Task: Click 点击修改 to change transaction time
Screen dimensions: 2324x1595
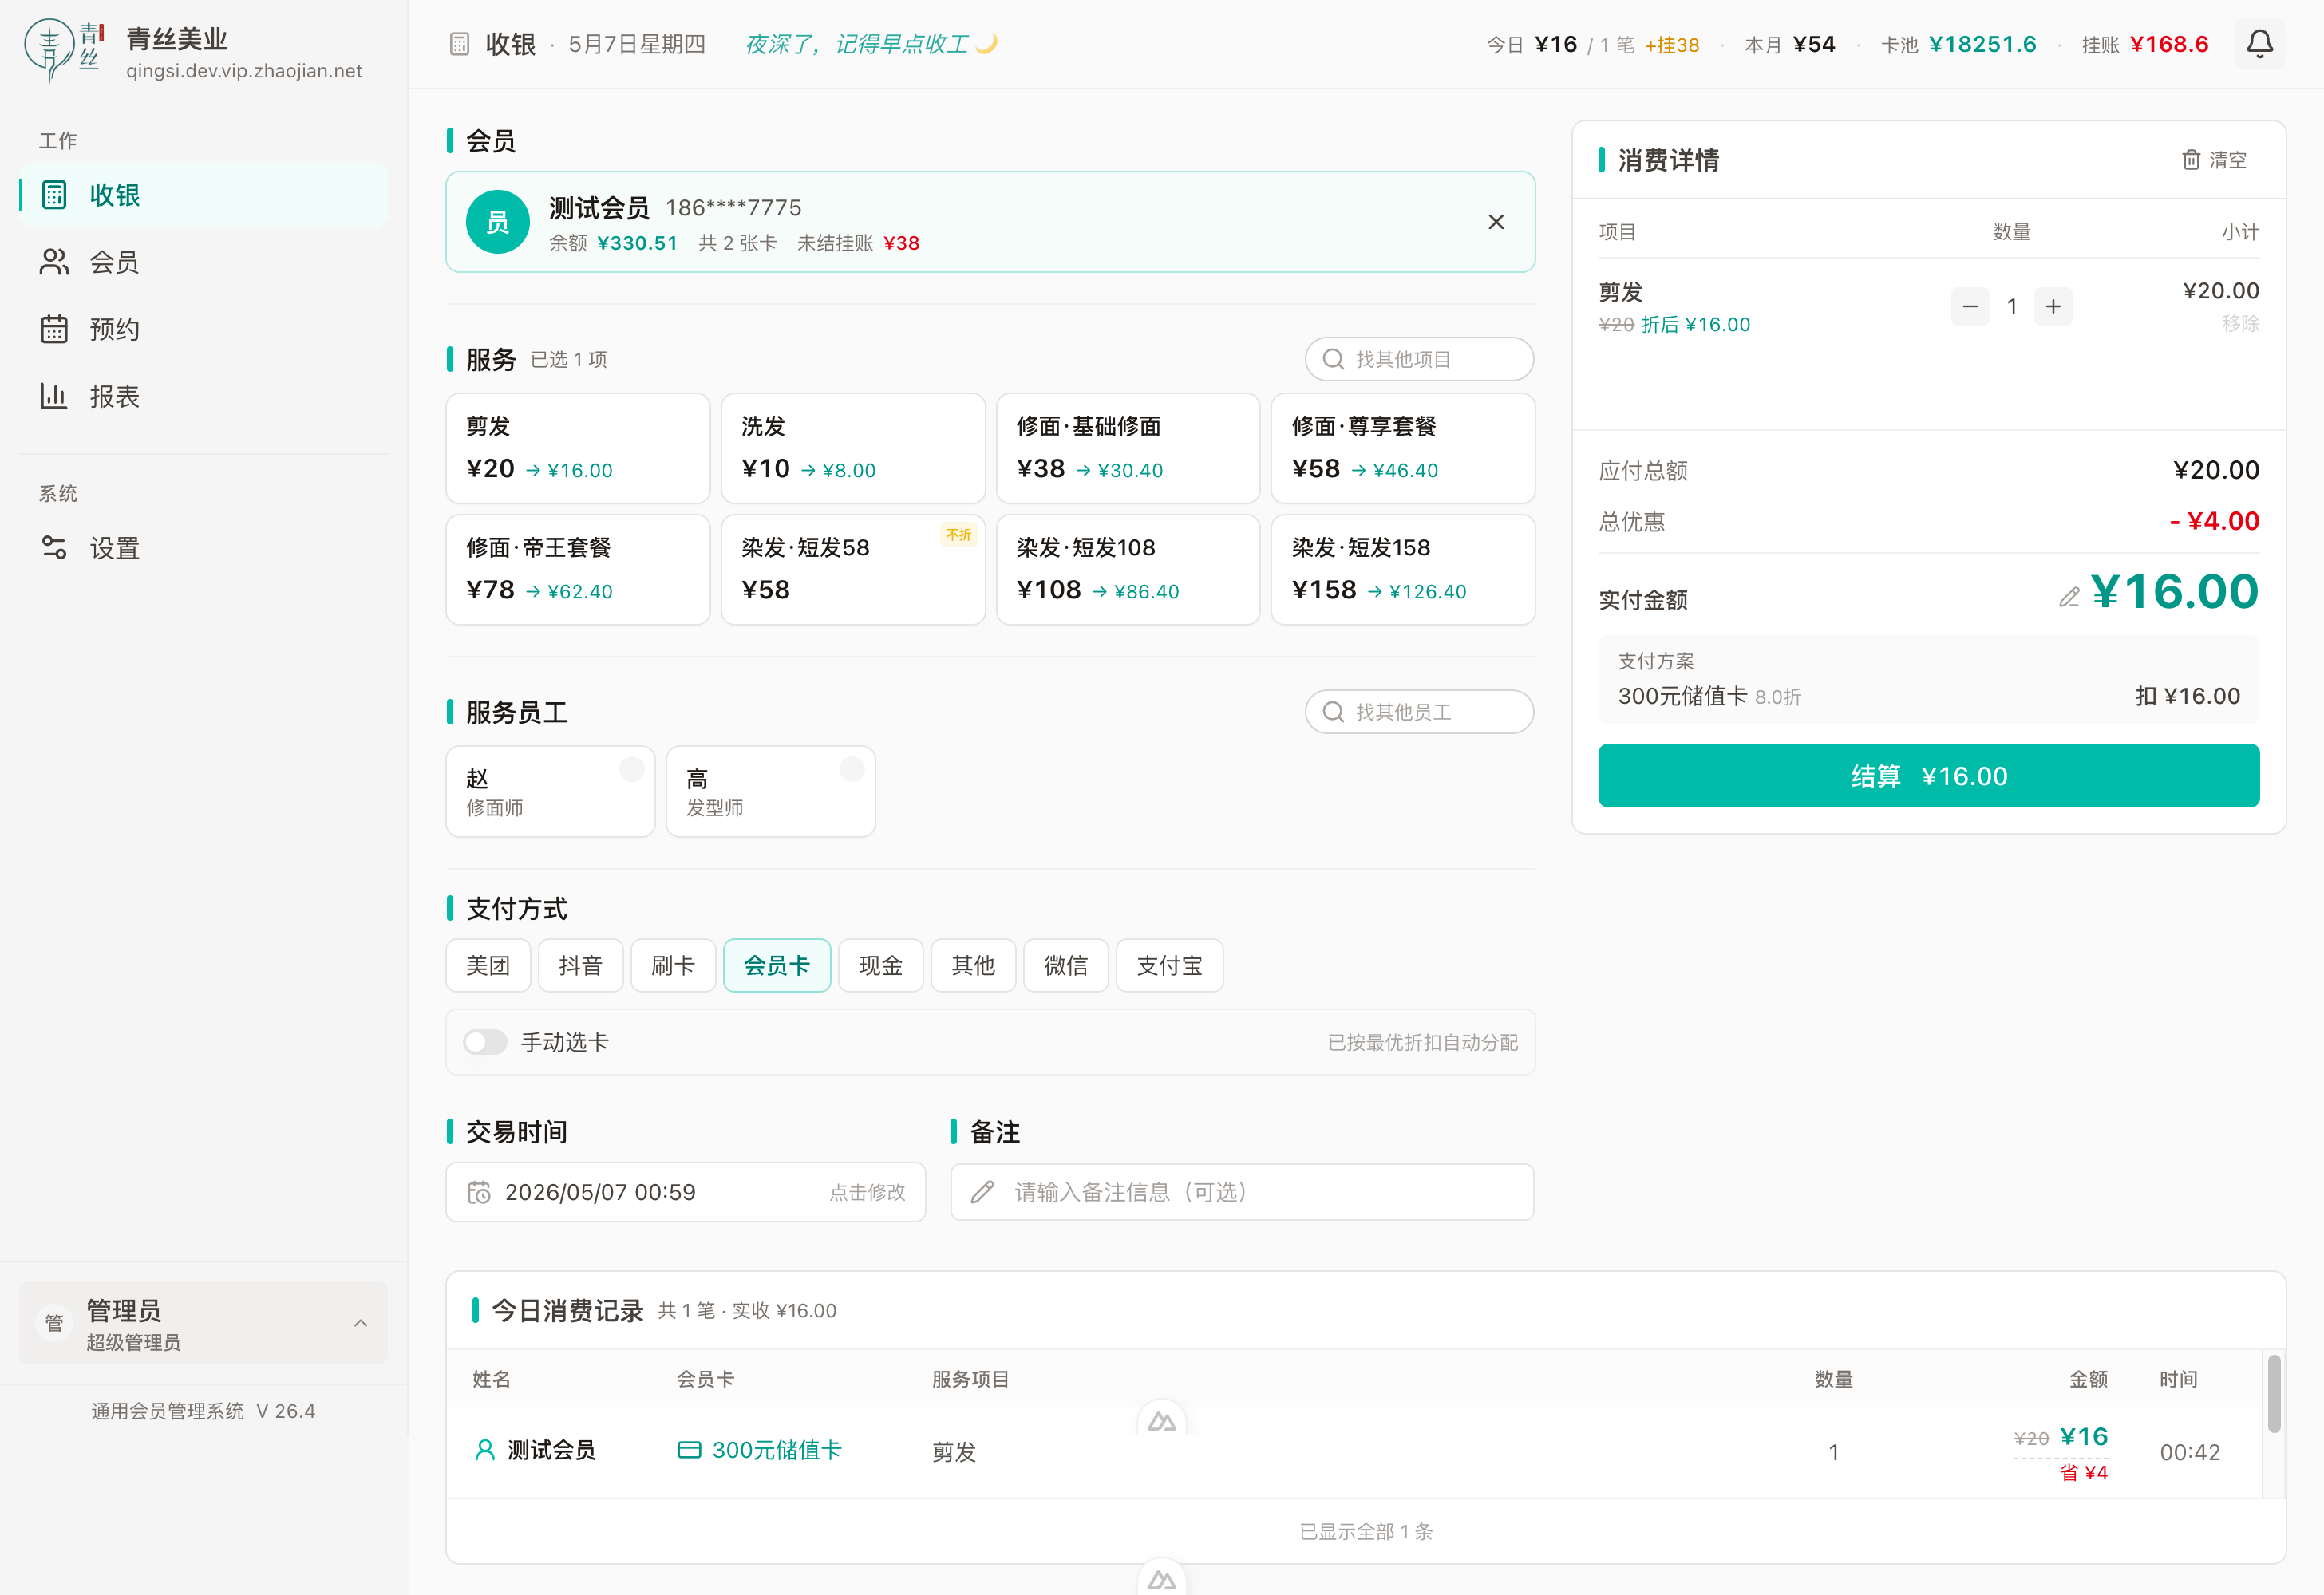Action: pos(867,1192)
